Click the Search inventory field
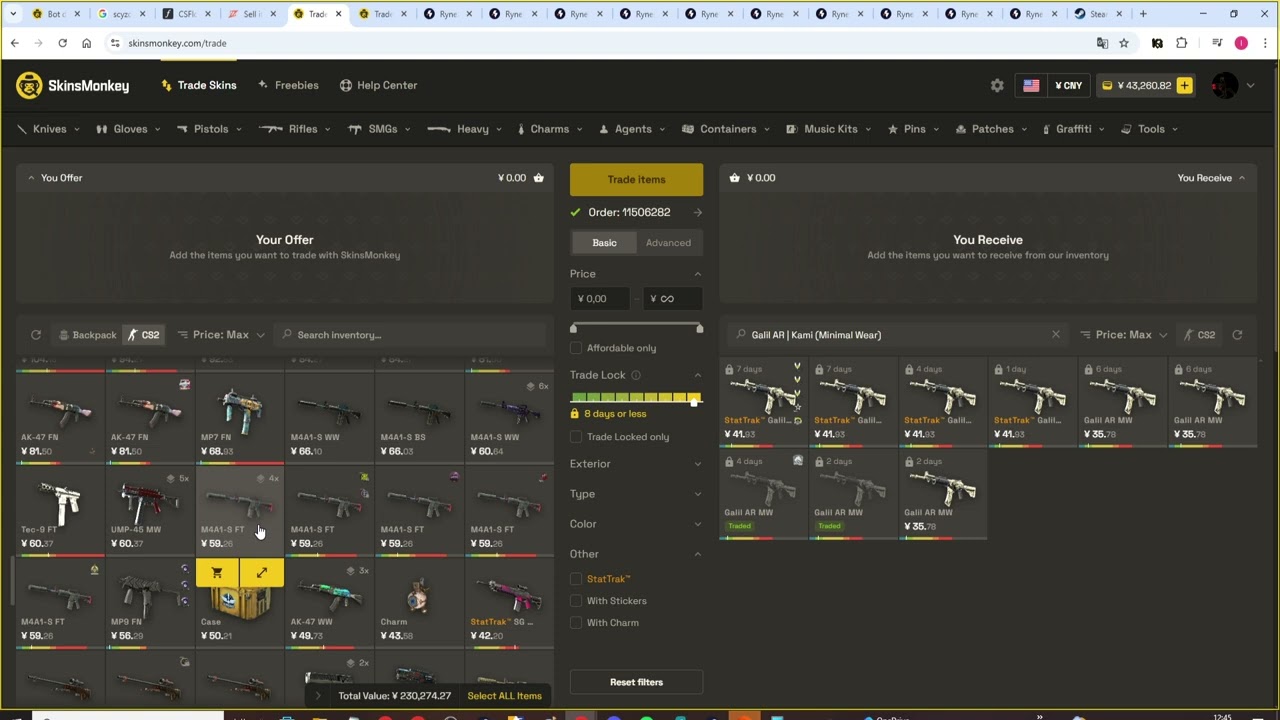The width and height of the screenshot is (1280, 720). (412, 335)
